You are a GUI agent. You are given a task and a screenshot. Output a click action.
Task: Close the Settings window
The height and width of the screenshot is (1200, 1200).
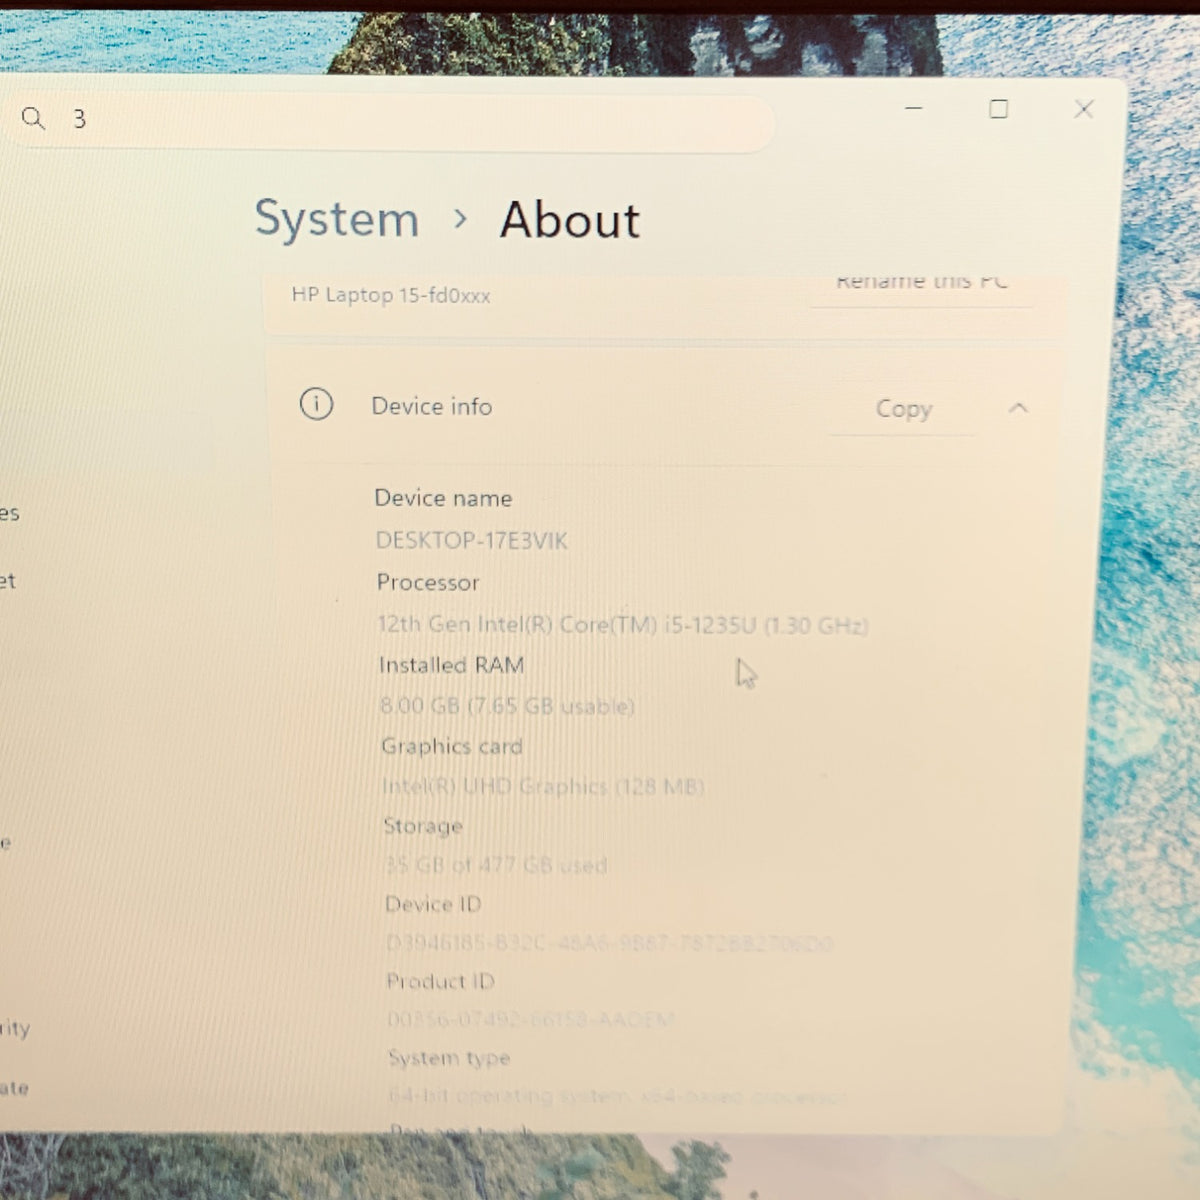tap(1083, 109)
